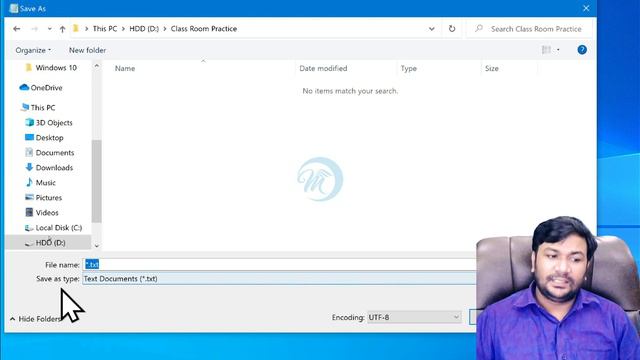Click the navigation pane scroll down arrow
Viewport: 640px width, 360px height.
(96, 246)
